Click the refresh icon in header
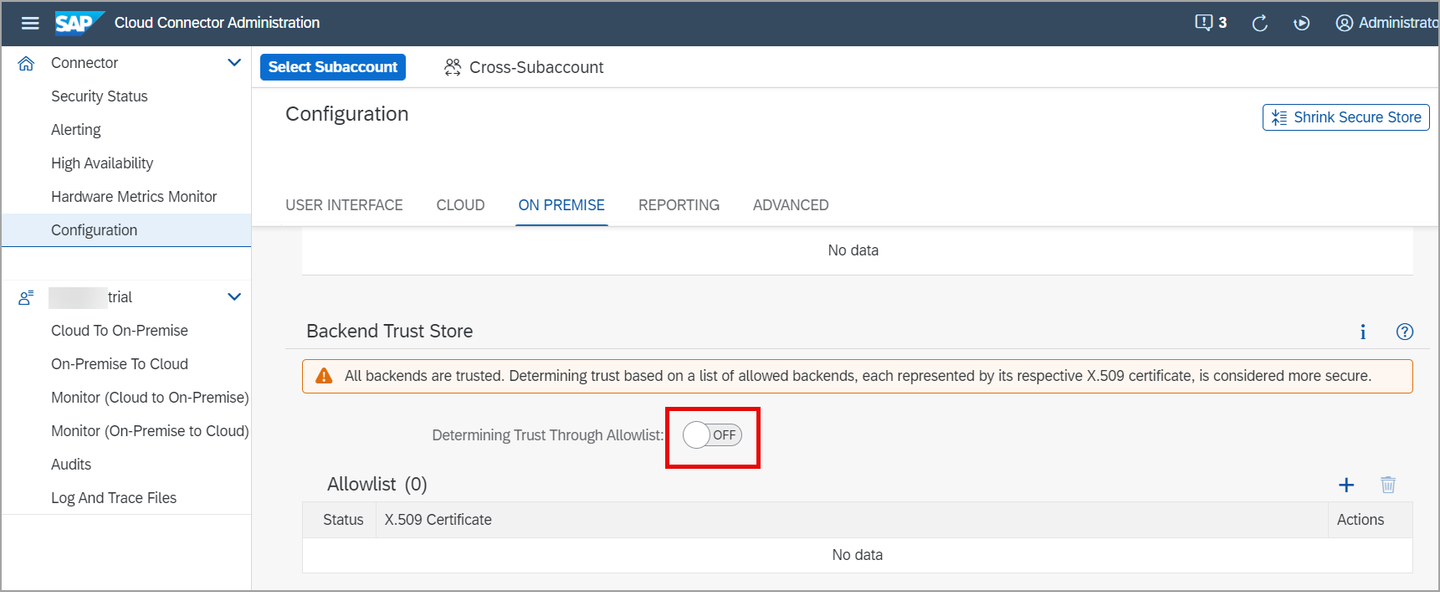 [1260, 22]
